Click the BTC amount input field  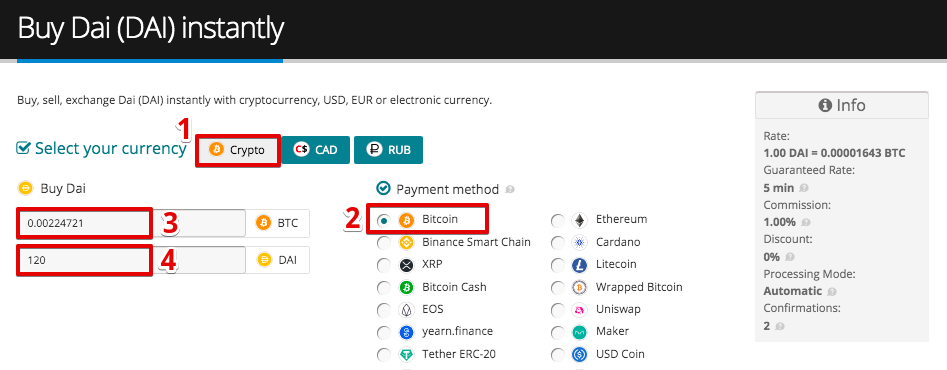coord(132,223)
